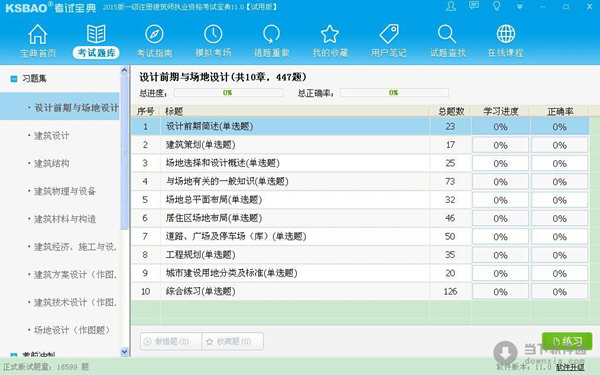600x375 pixels.
Task: Select row 居住区场地布局(单选题)
Action: pos(360,218)
